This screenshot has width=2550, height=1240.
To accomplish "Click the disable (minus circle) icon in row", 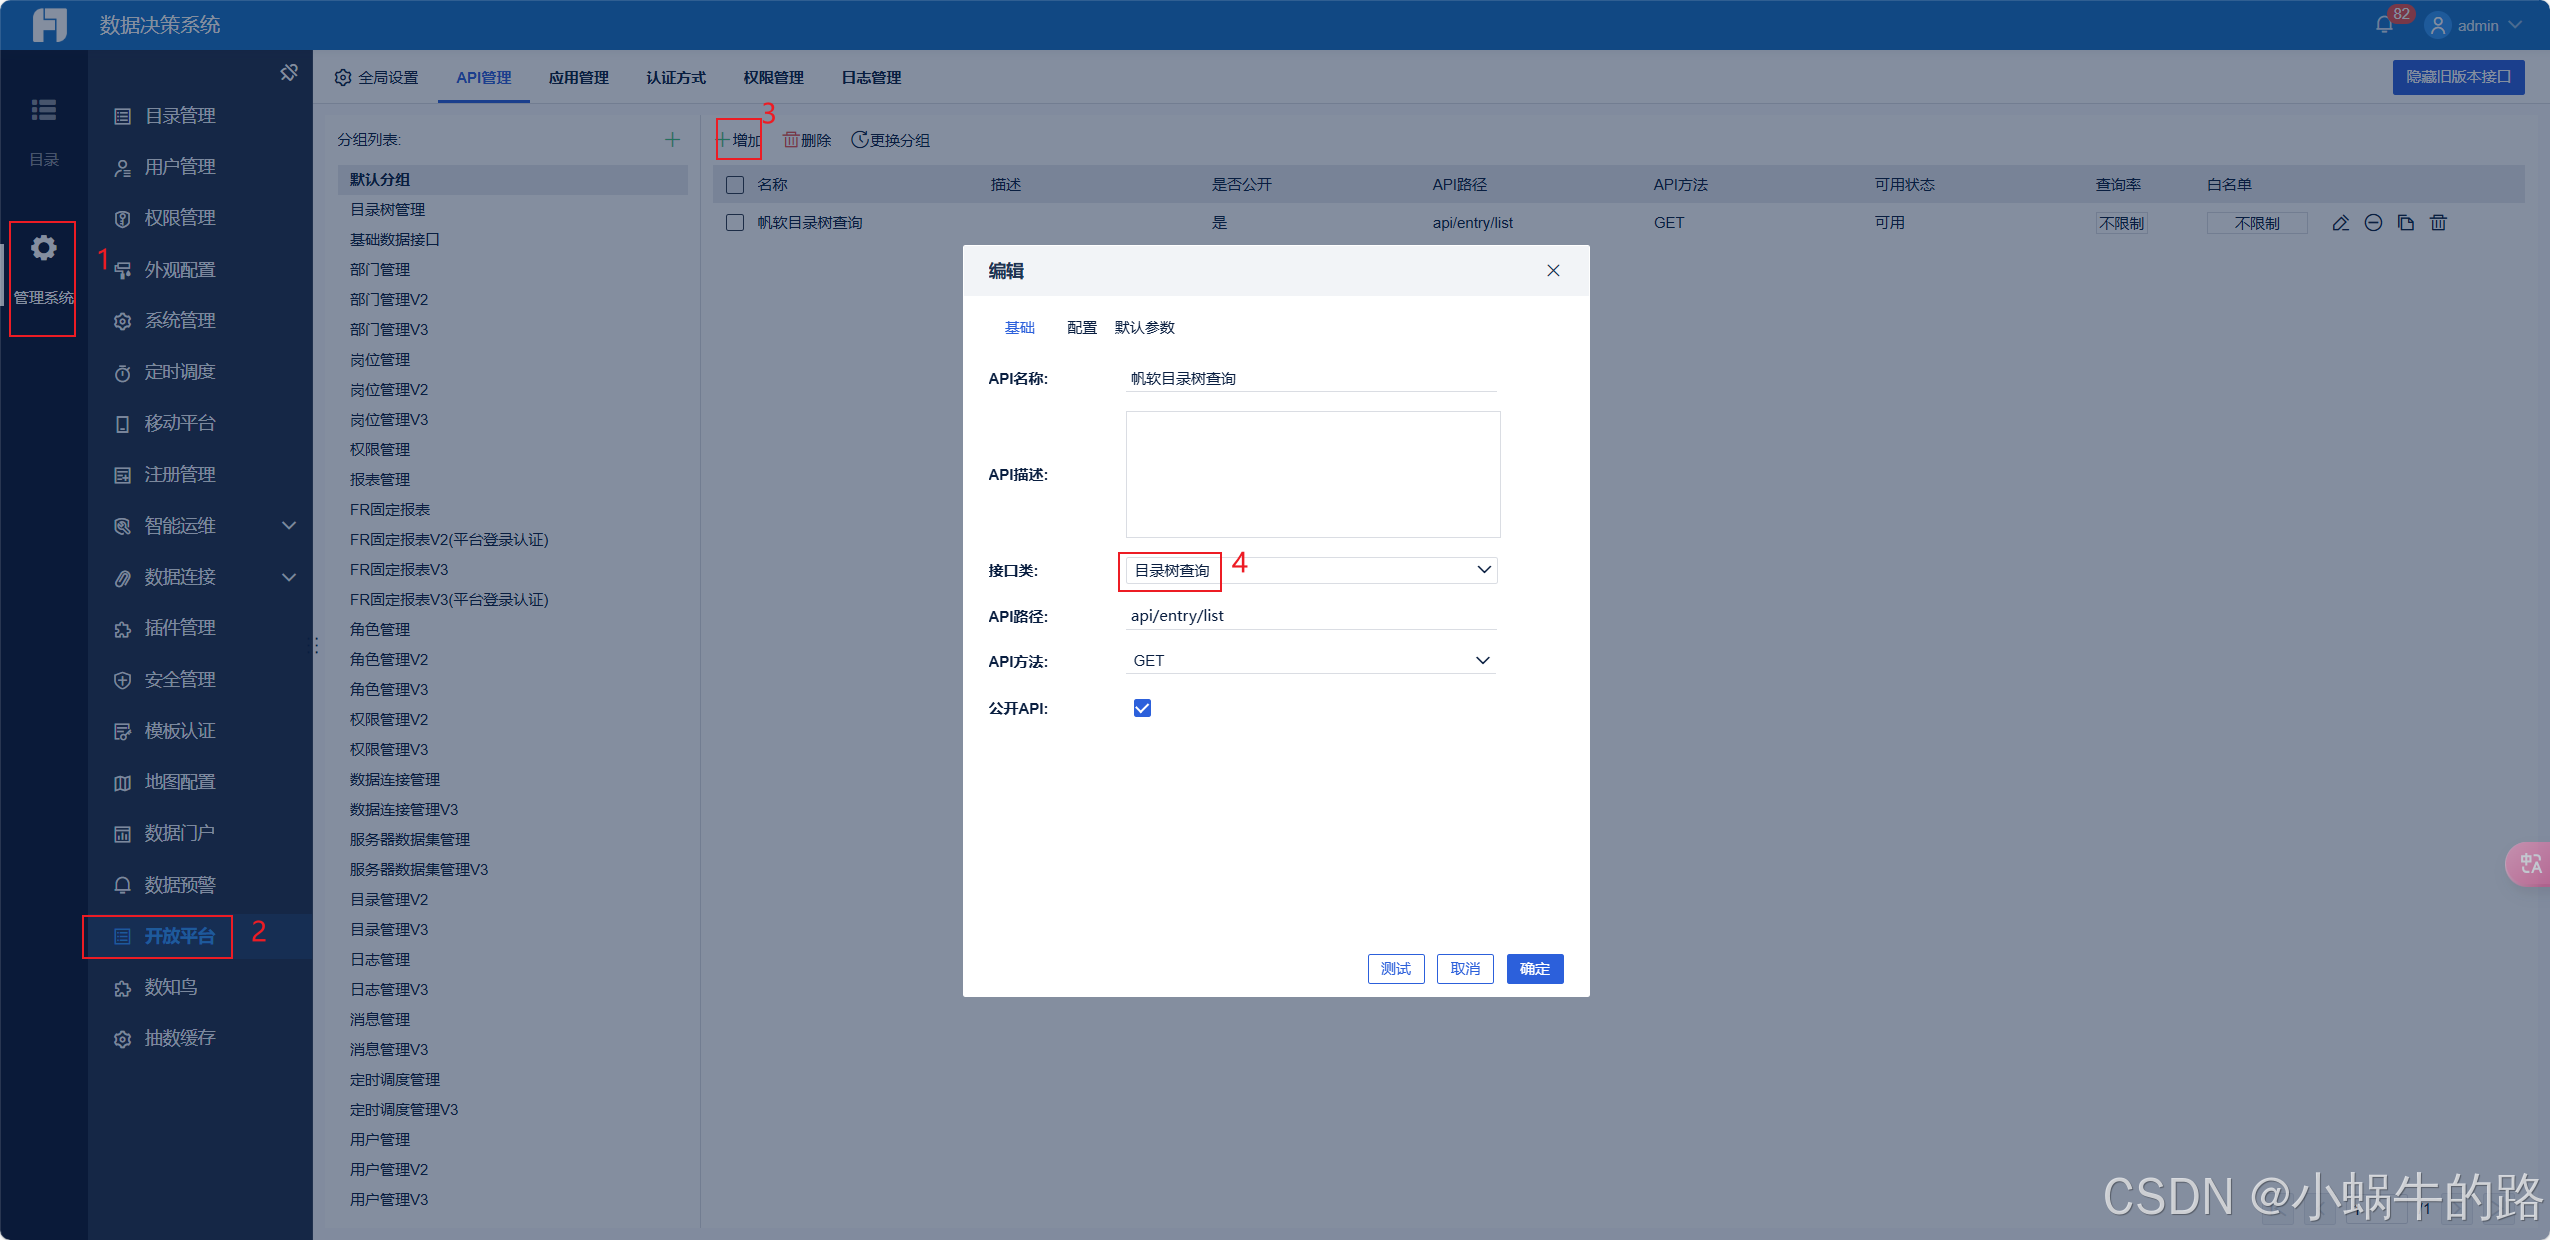I will (2373, 223).
